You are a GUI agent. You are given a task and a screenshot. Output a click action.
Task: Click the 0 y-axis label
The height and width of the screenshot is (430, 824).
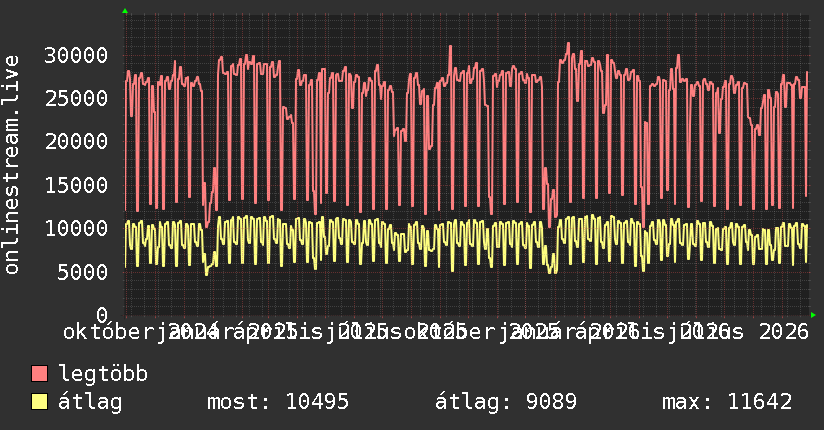(102, 315)
